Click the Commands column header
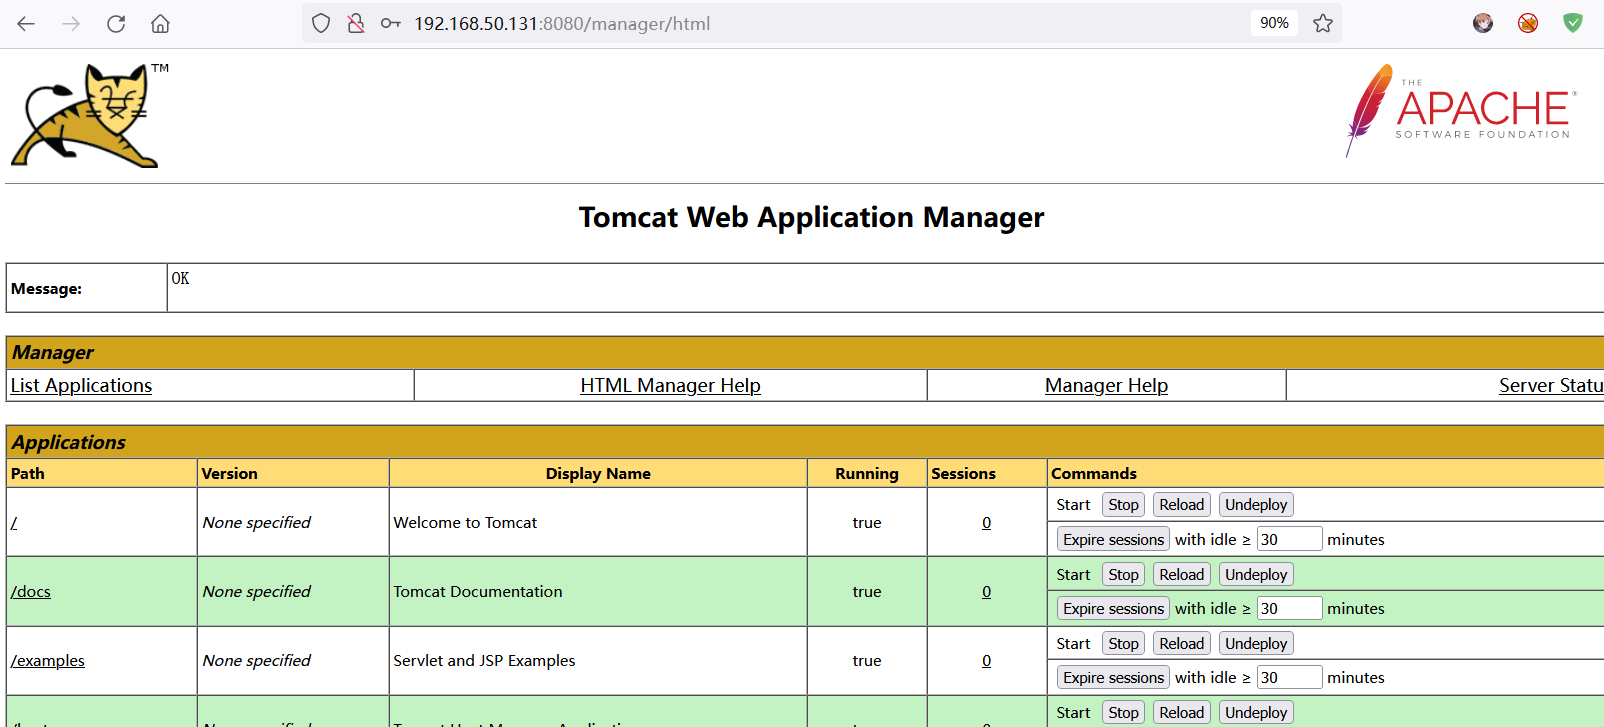Image resolution: width=1604 pixels, height=727 pixels. 1094,473
